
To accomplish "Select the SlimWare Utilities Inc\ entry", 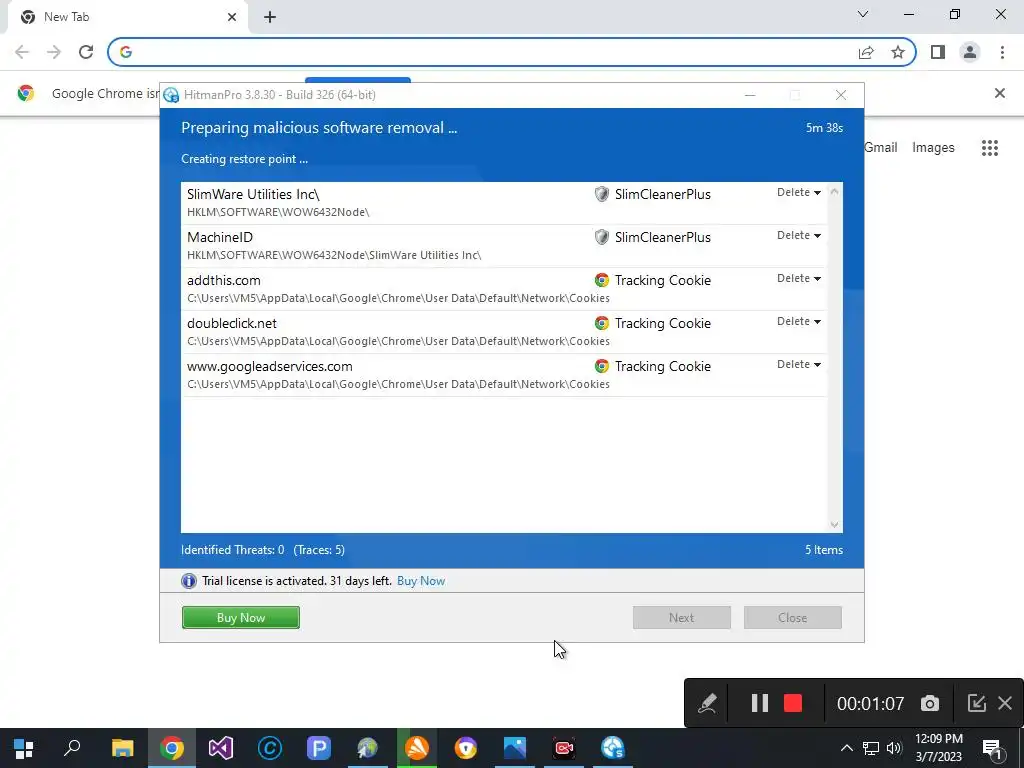I will (x=504, y=203).
